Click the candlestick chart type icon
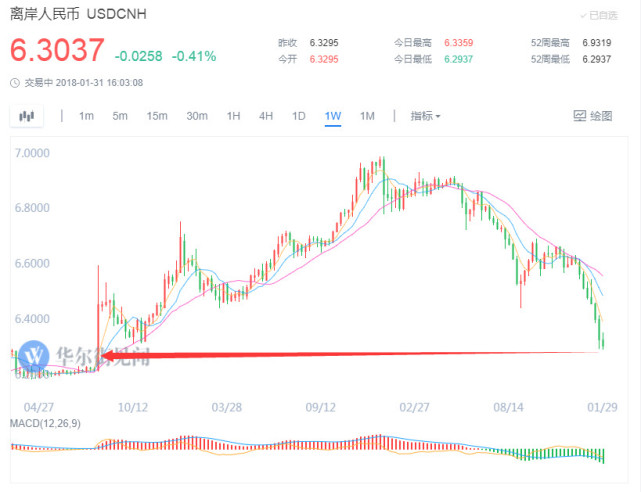 tap(27, 116)
